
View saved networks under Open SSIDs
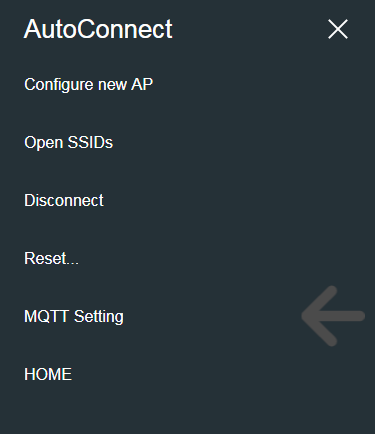tap(69, 143)
